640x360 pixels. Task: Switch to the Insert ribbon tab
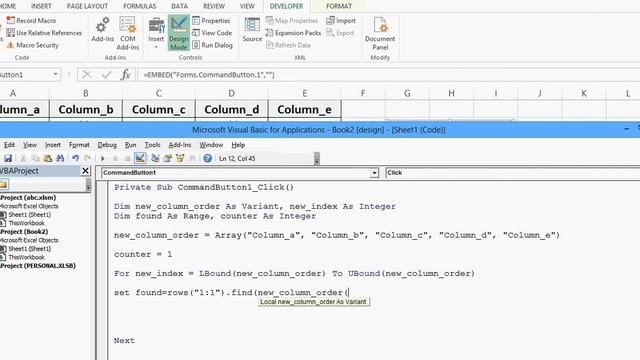click(x=41, y=6)
